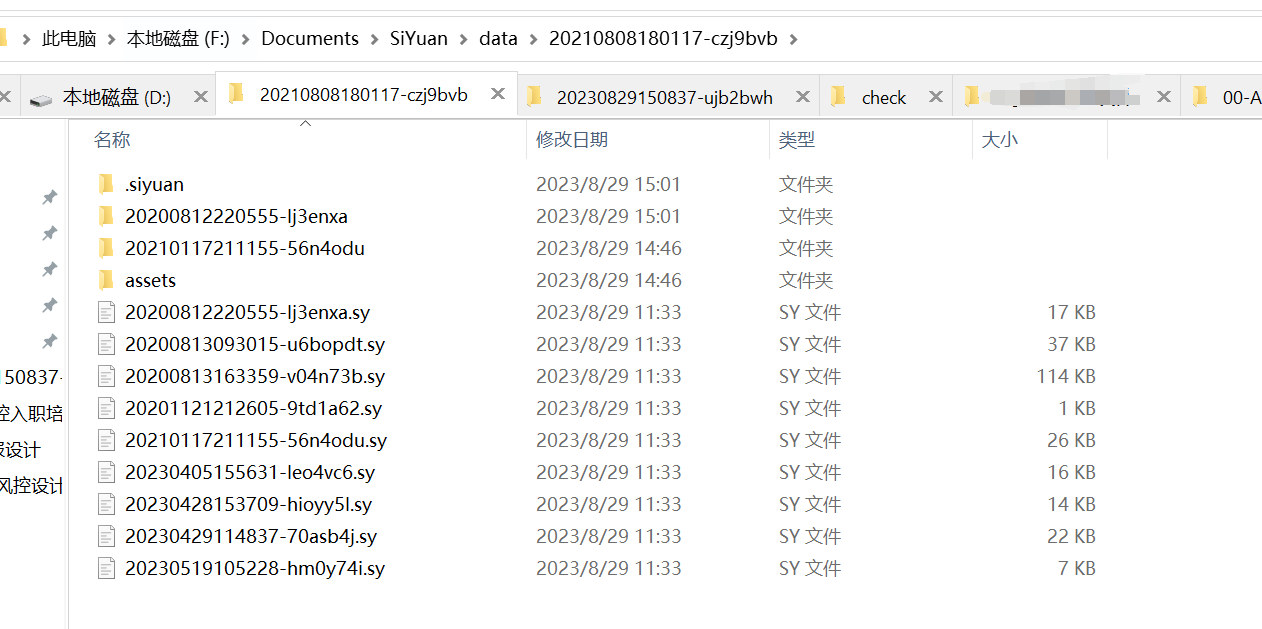Screen dimensions: 1262x629
Task: Click the assets folder icon
Action: coord(107,280)
